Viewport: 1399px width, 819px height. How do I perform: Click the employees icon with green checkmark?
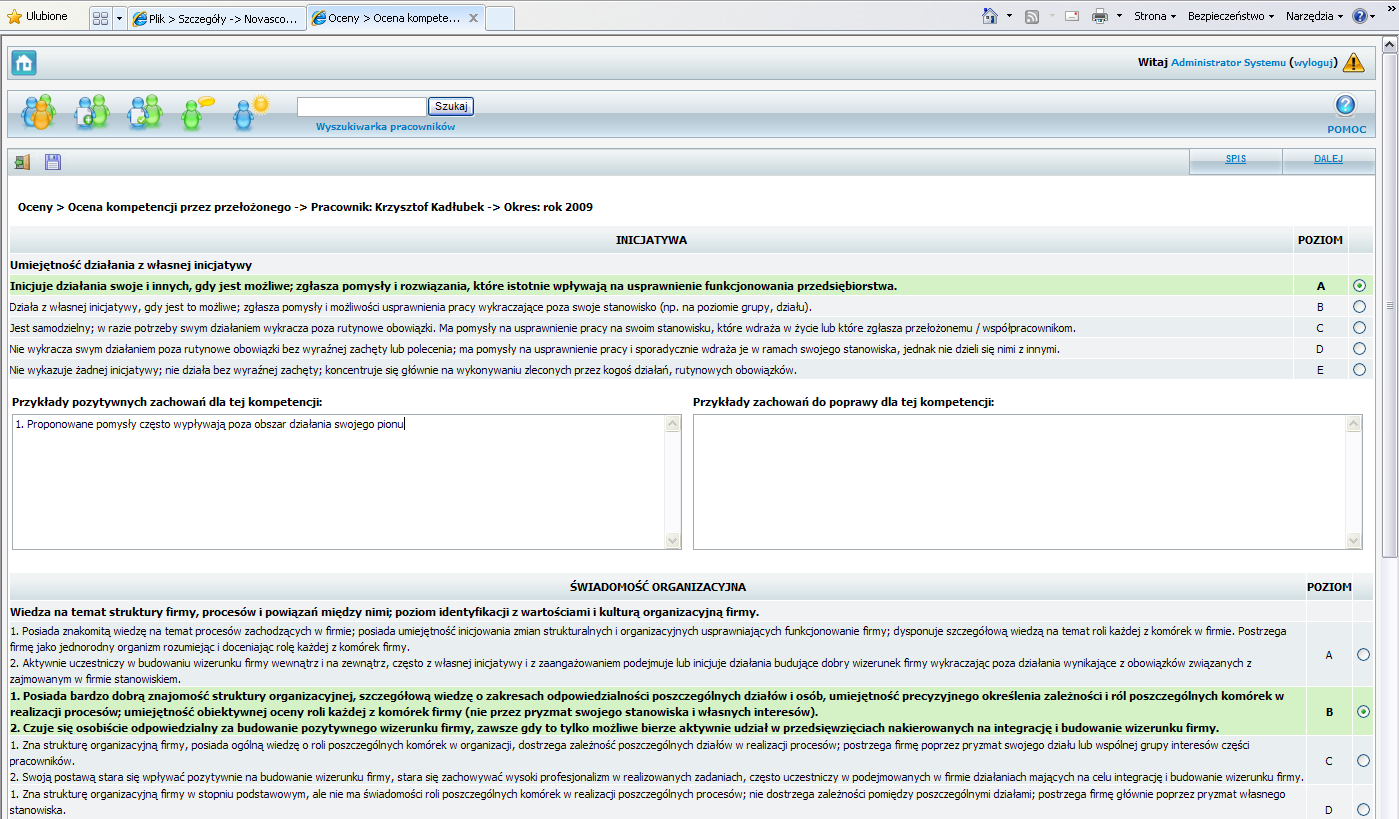point(144,111)
